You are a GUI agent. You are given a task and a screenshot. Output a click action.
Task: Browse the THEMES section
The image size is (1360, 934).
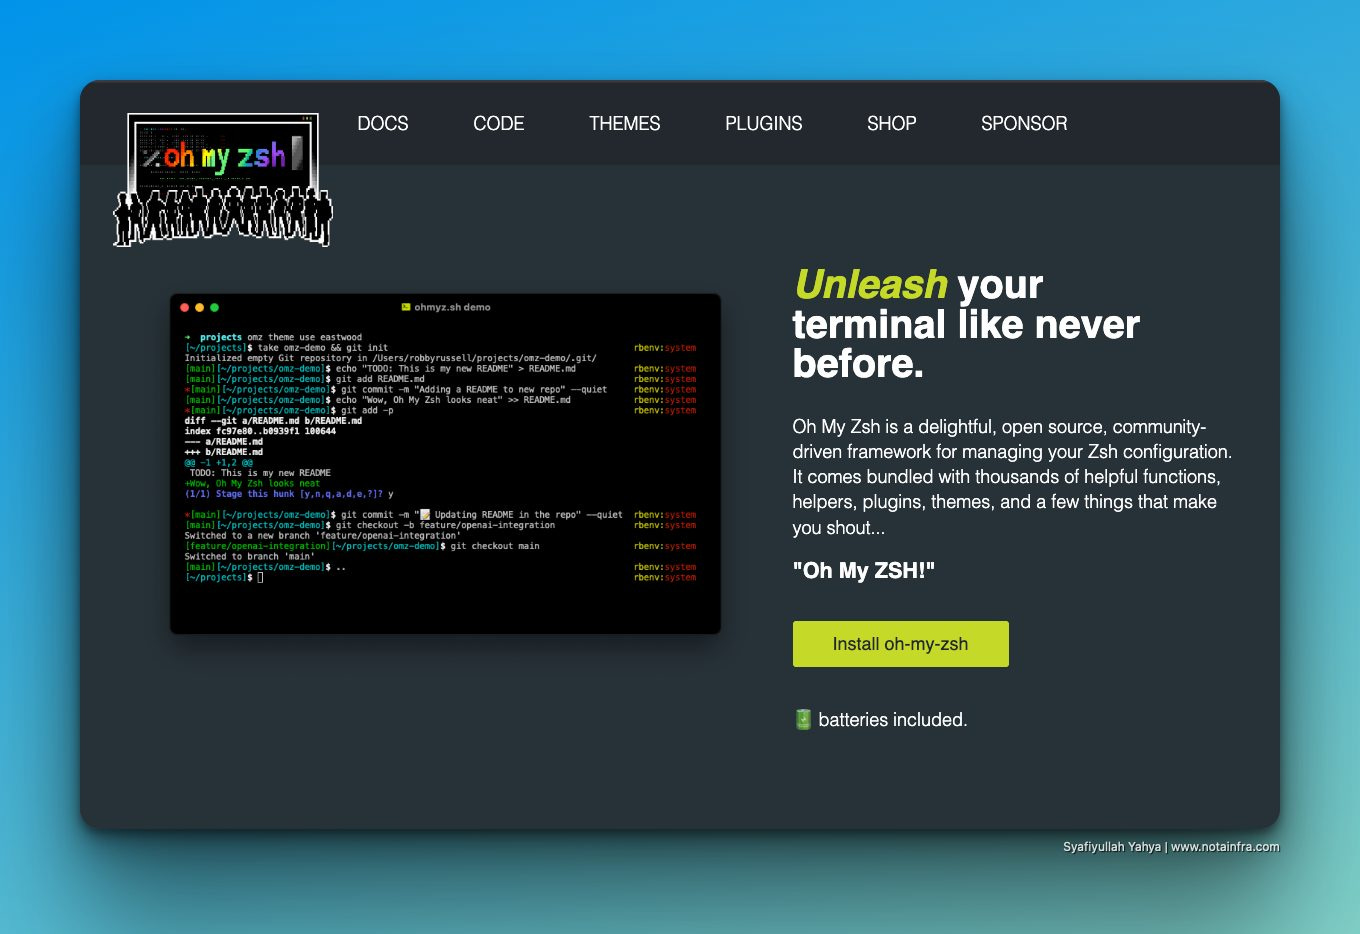[624, 123]
